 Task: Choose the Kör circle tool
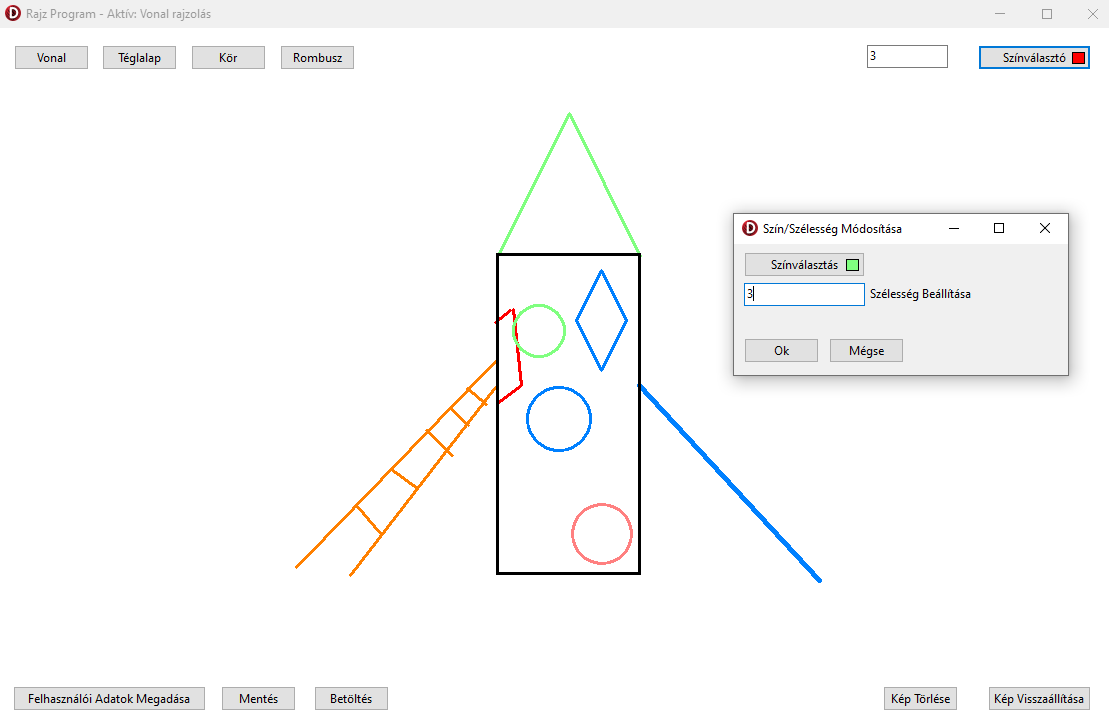tap(228, 58)
